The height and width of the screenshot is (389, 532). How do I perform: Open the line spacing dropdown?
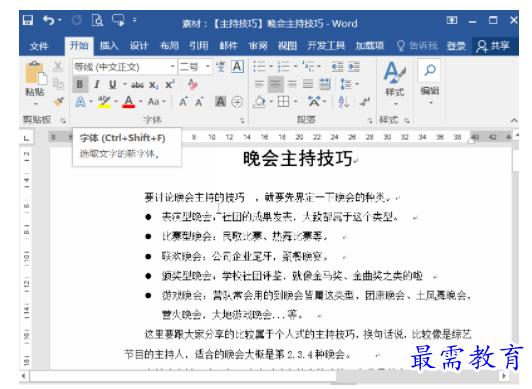(x=349, y=84)
